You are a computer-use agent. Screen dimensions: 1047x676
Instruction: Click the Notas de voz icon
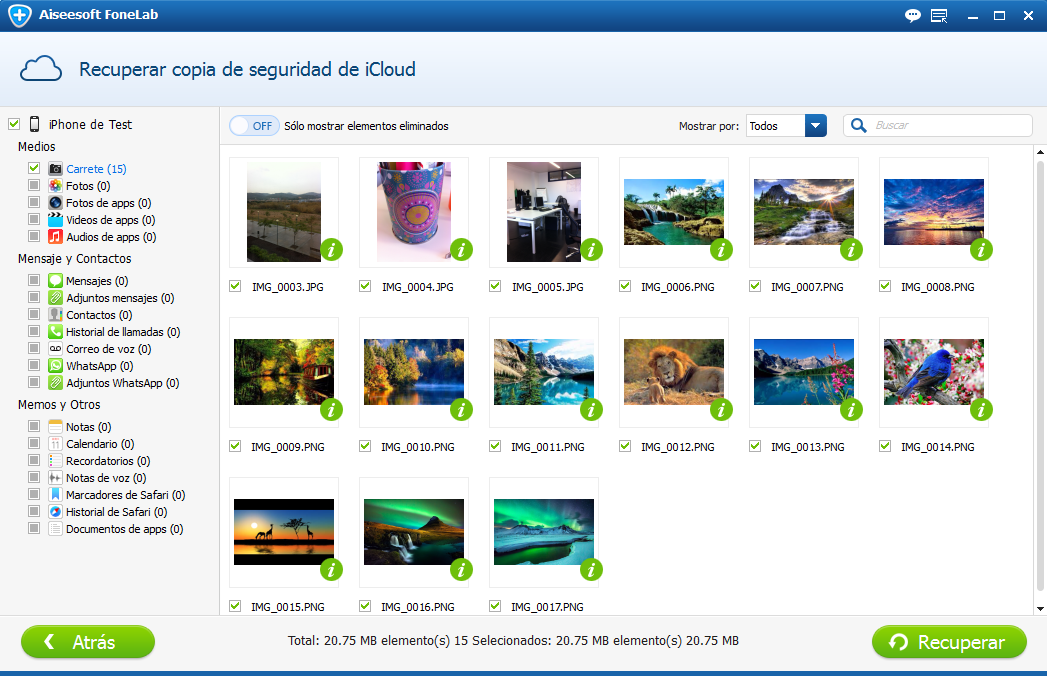(x=55, y=478)
